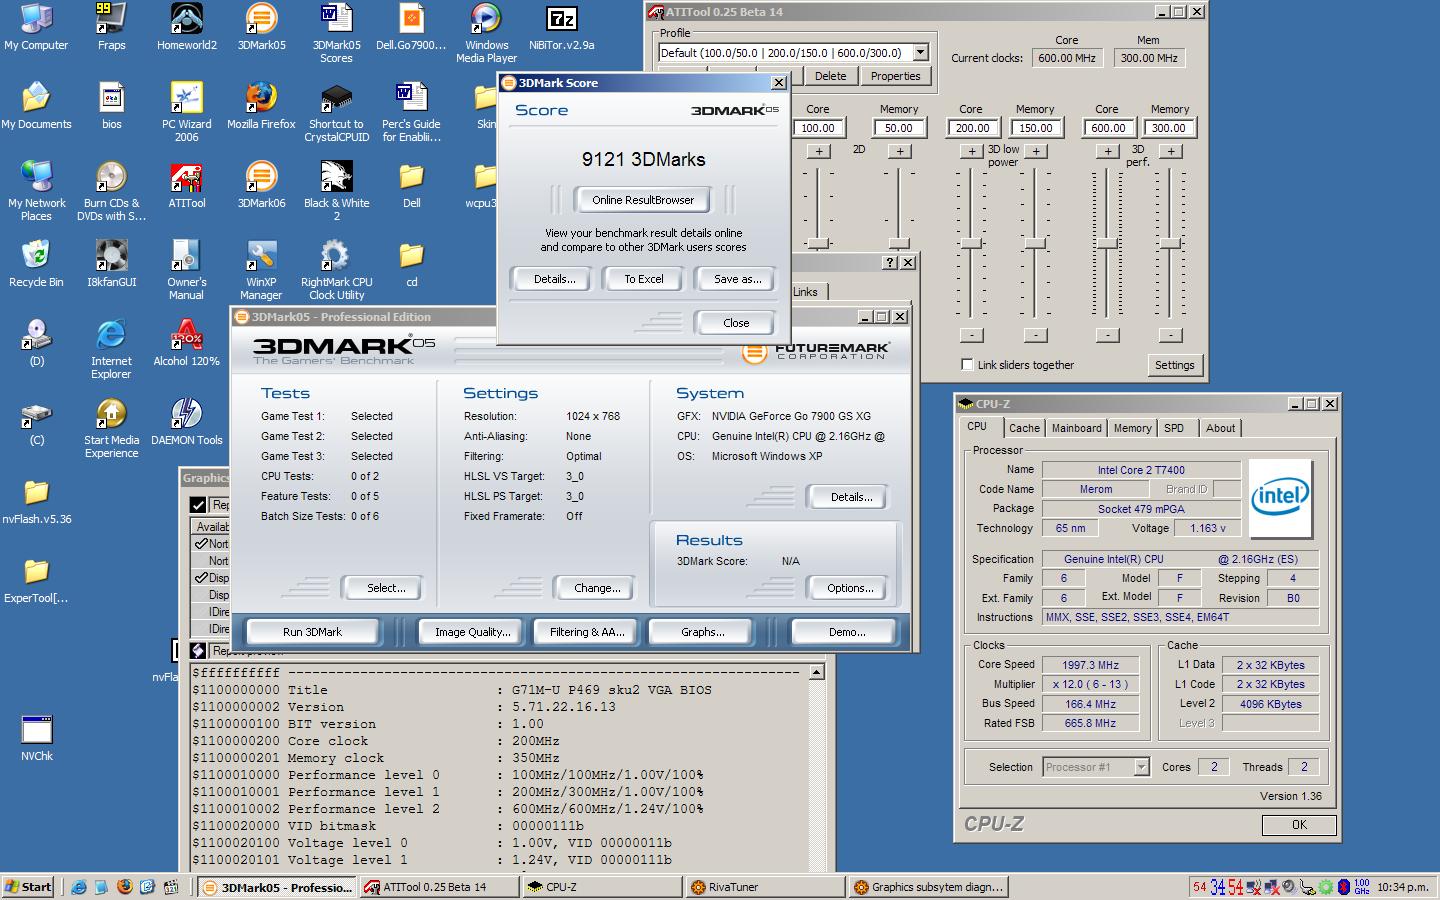Launch Mozilla Firefox from desktop
Screen dimensions: 1440x900
point(261,105)
